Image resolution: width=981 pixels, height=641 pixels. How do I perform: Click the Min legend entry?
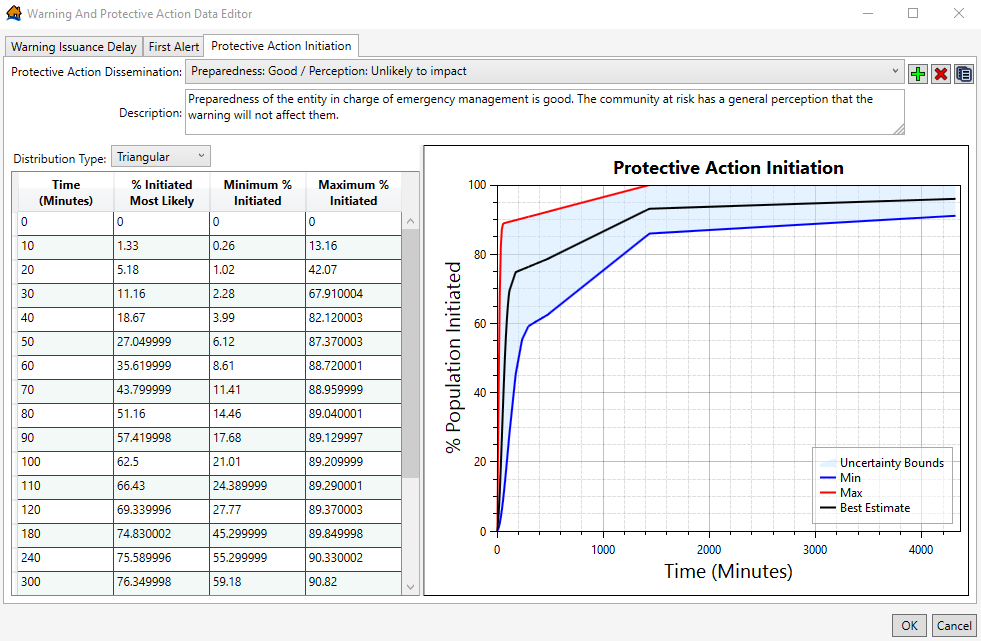click(840, 478)
